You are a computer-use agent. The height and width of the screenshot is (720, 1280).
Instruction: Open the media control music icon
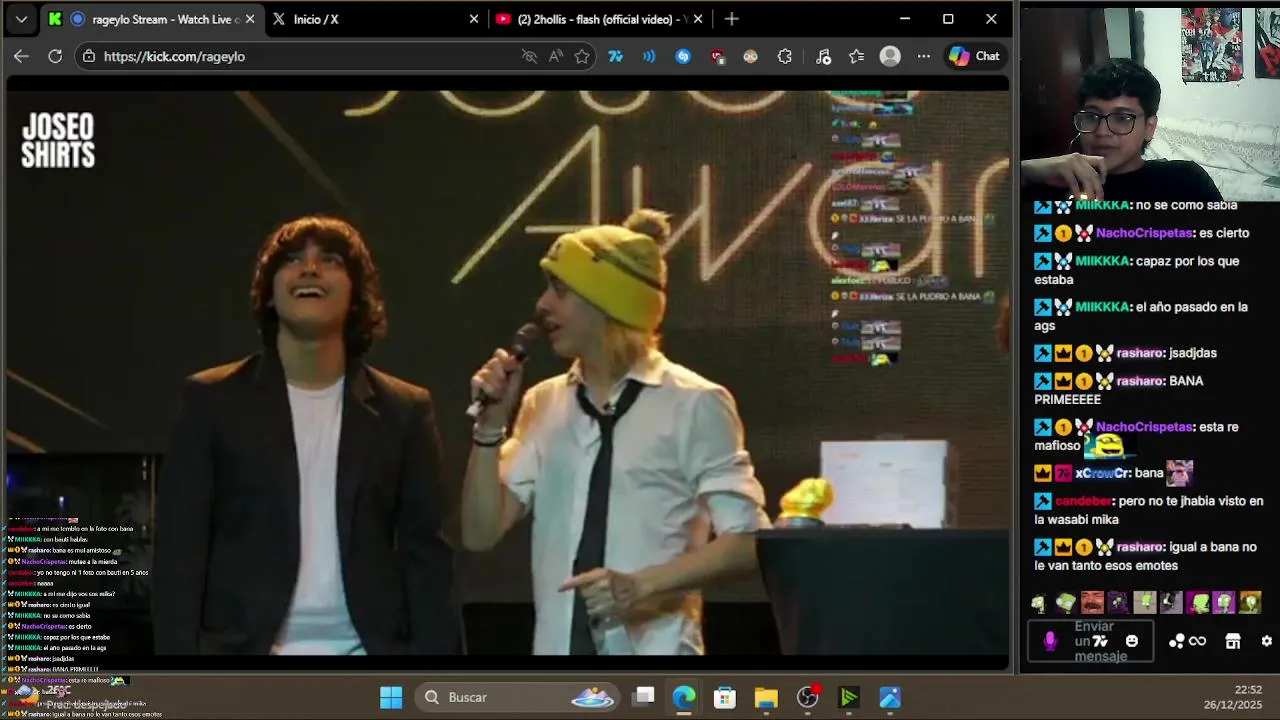coord(823,56)
